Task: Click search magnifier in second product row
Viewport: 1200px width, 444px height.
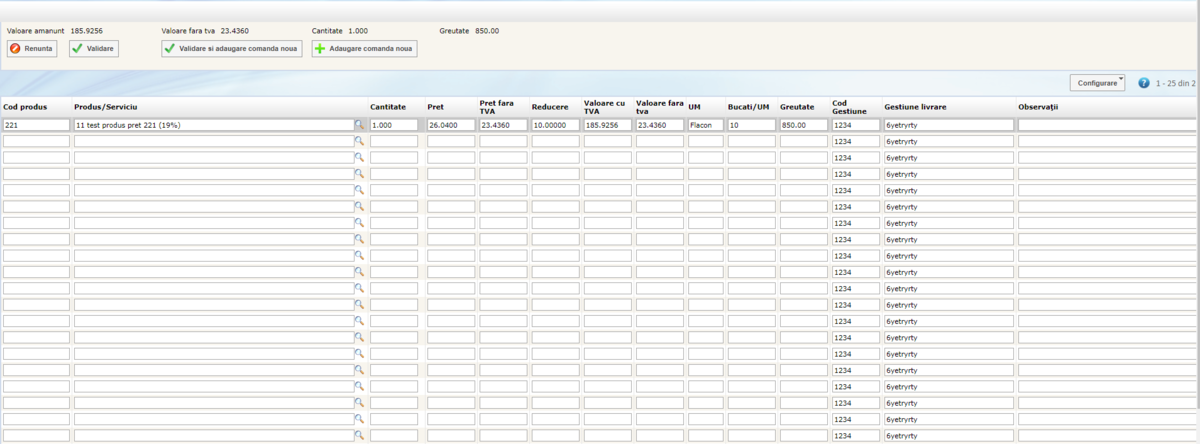Action: tap(359, 142)
